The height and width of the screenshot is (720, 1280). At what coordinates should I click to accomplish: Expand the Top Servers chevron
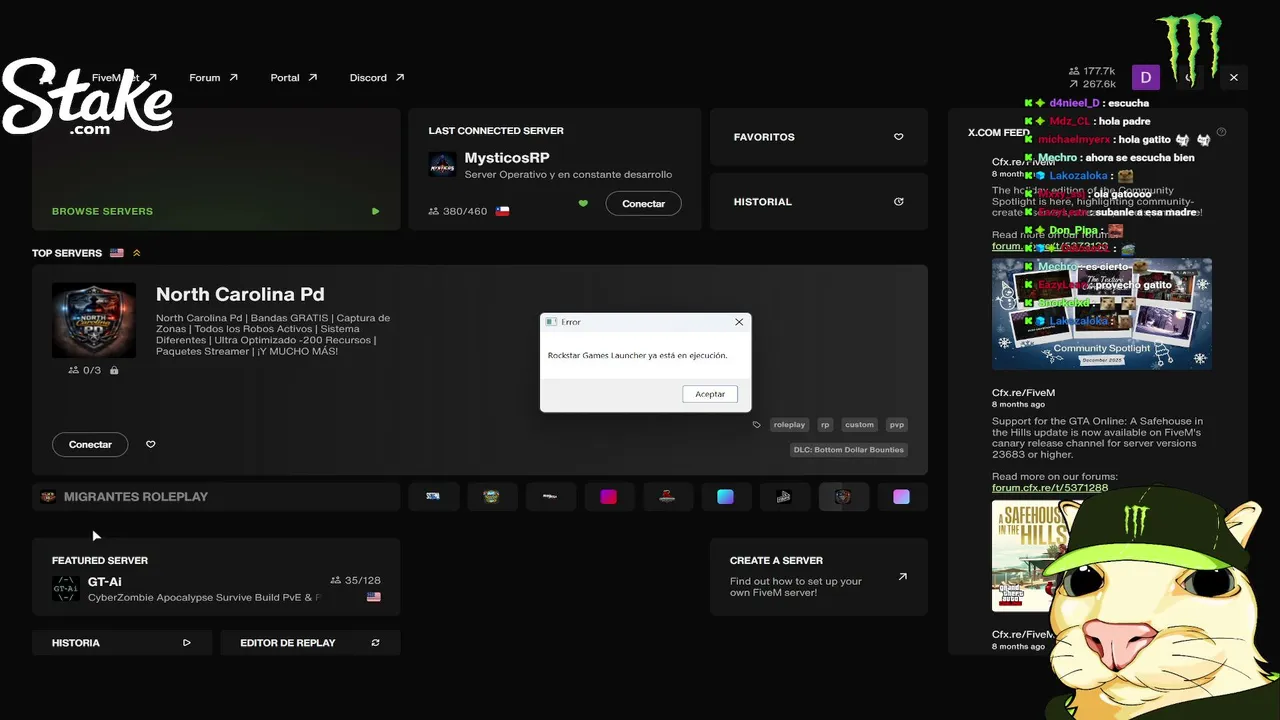[137, 253]
